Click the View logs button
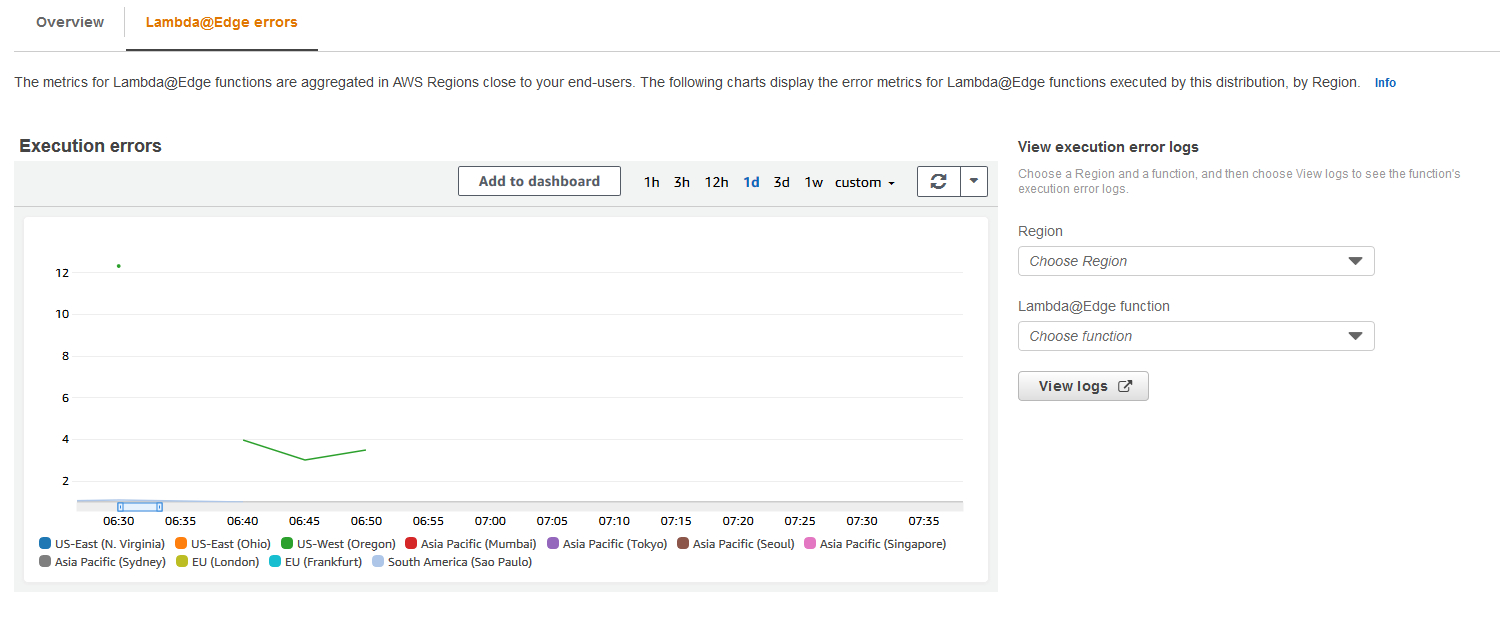This screenshot has width=1508, height=623. 1083,386
